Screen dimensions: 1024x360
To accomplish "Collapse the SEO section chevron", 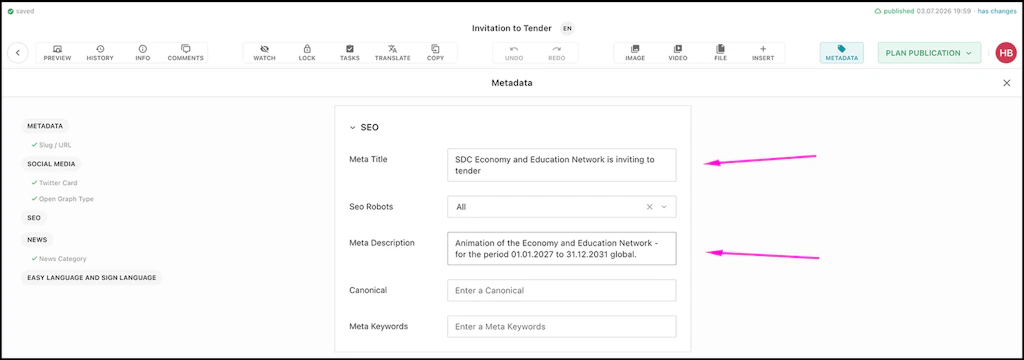I will coord(352,127).
